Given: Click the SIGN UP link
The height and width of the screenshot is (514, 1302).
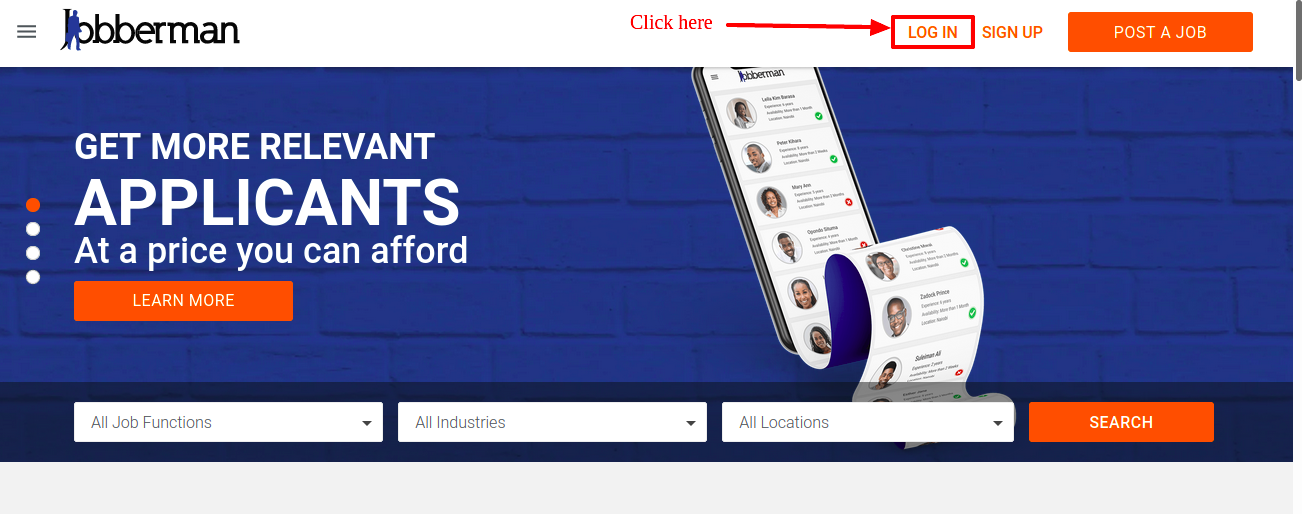Looking at the screenshot, I should click(1012, 32).
